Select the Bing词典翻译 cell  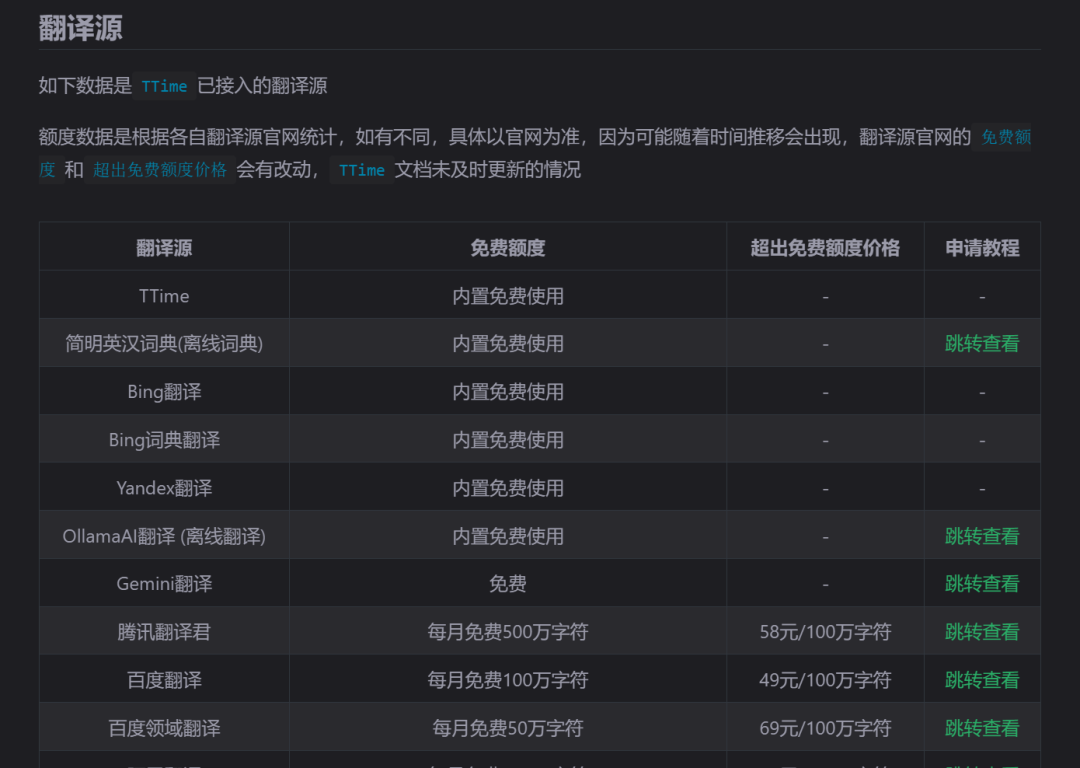(x=163, y=439)
